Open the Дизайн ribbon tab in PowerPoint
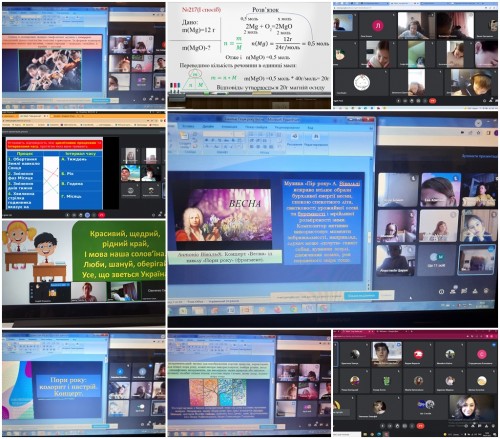 click(x=208, y=127)
